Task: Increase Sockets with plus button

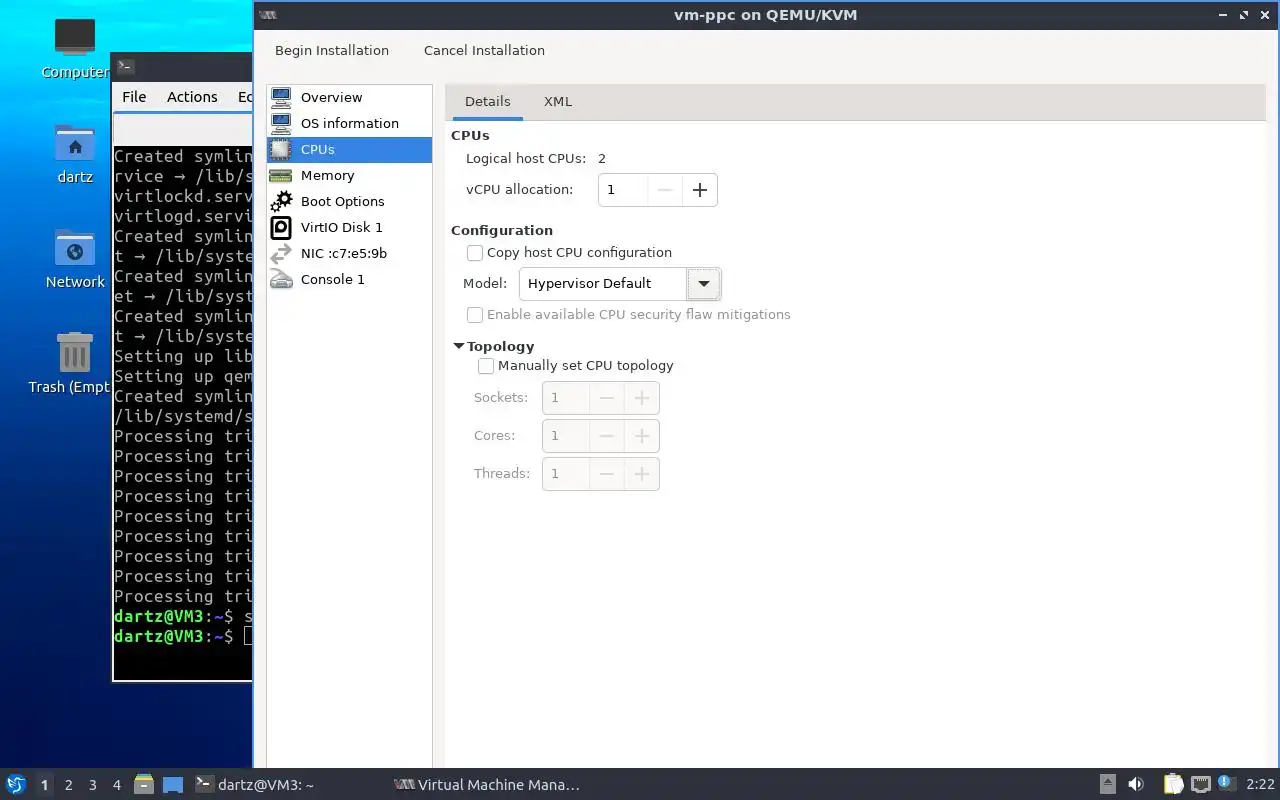Action: click(x=641, y=398)
